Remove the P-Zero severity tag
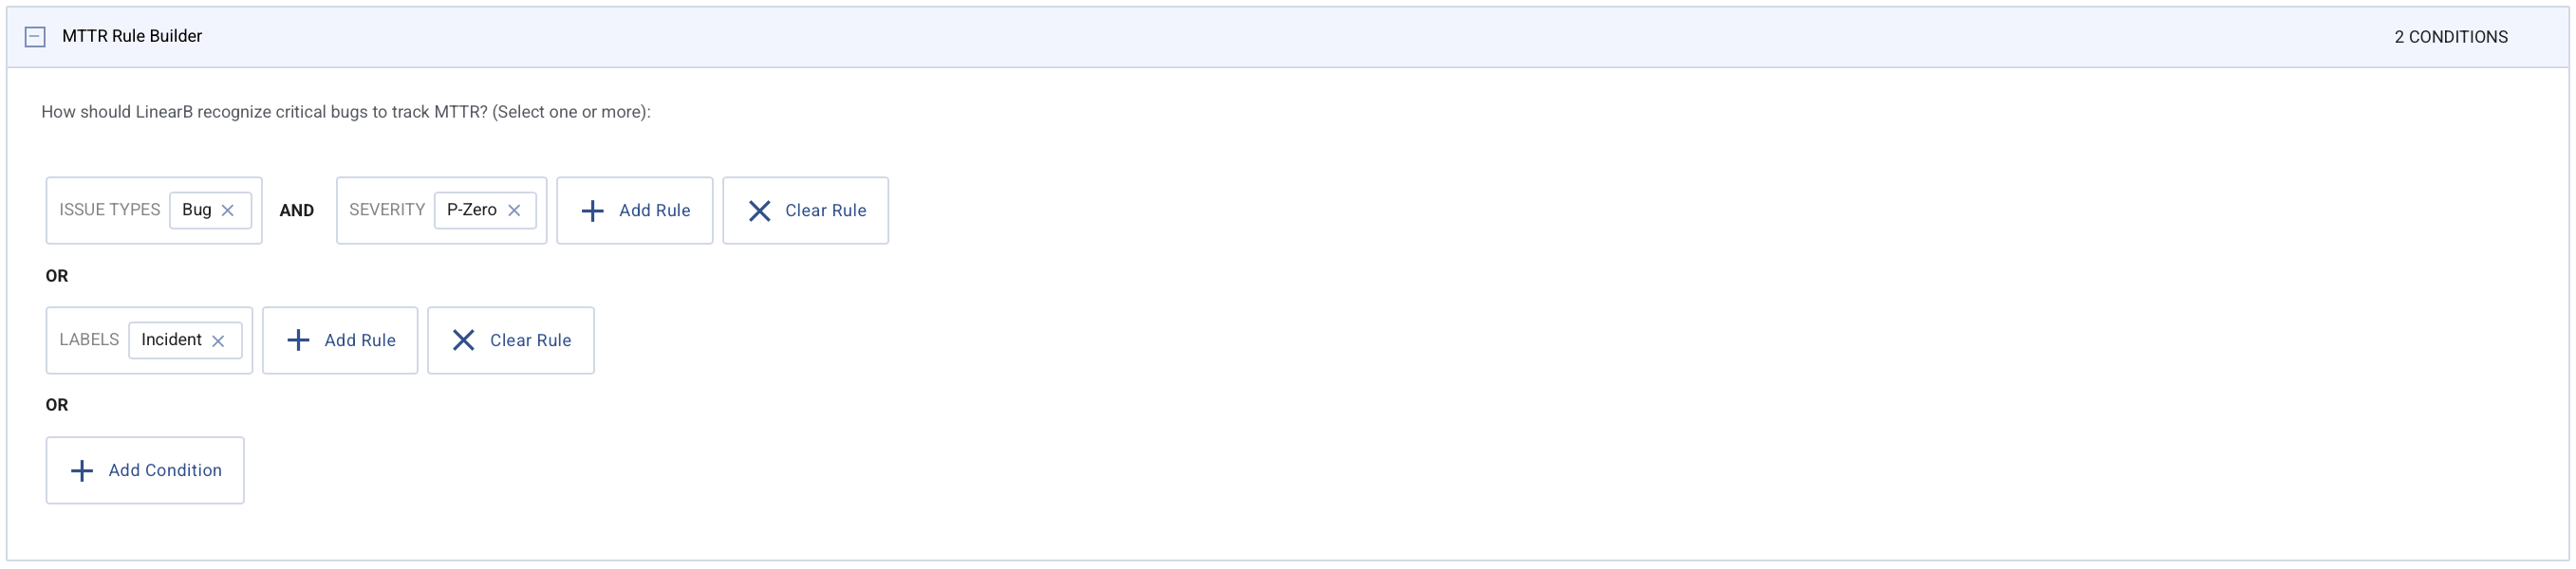2576x569 pixels. [x=514, y=211]
